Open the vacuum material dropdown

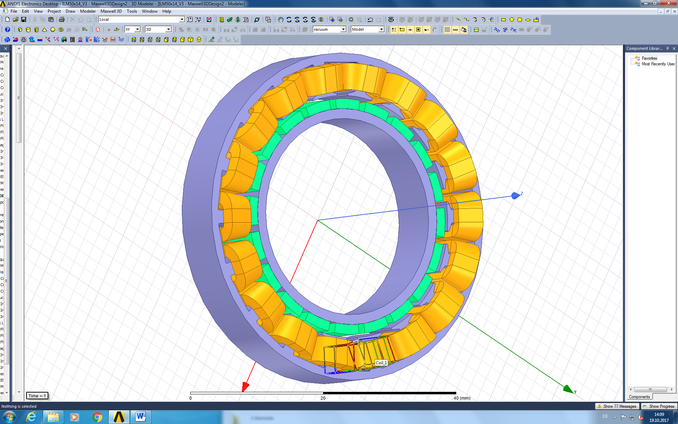[343, 29]
